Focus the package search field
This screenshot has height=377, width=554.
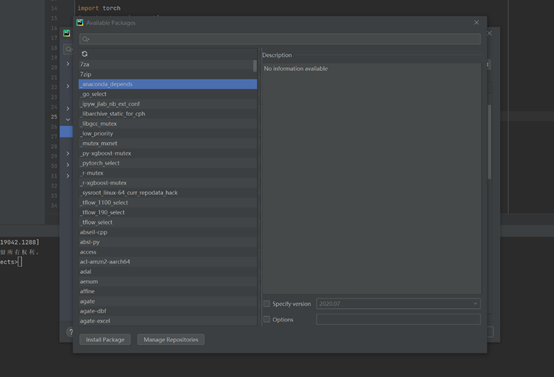coord(280,39)
